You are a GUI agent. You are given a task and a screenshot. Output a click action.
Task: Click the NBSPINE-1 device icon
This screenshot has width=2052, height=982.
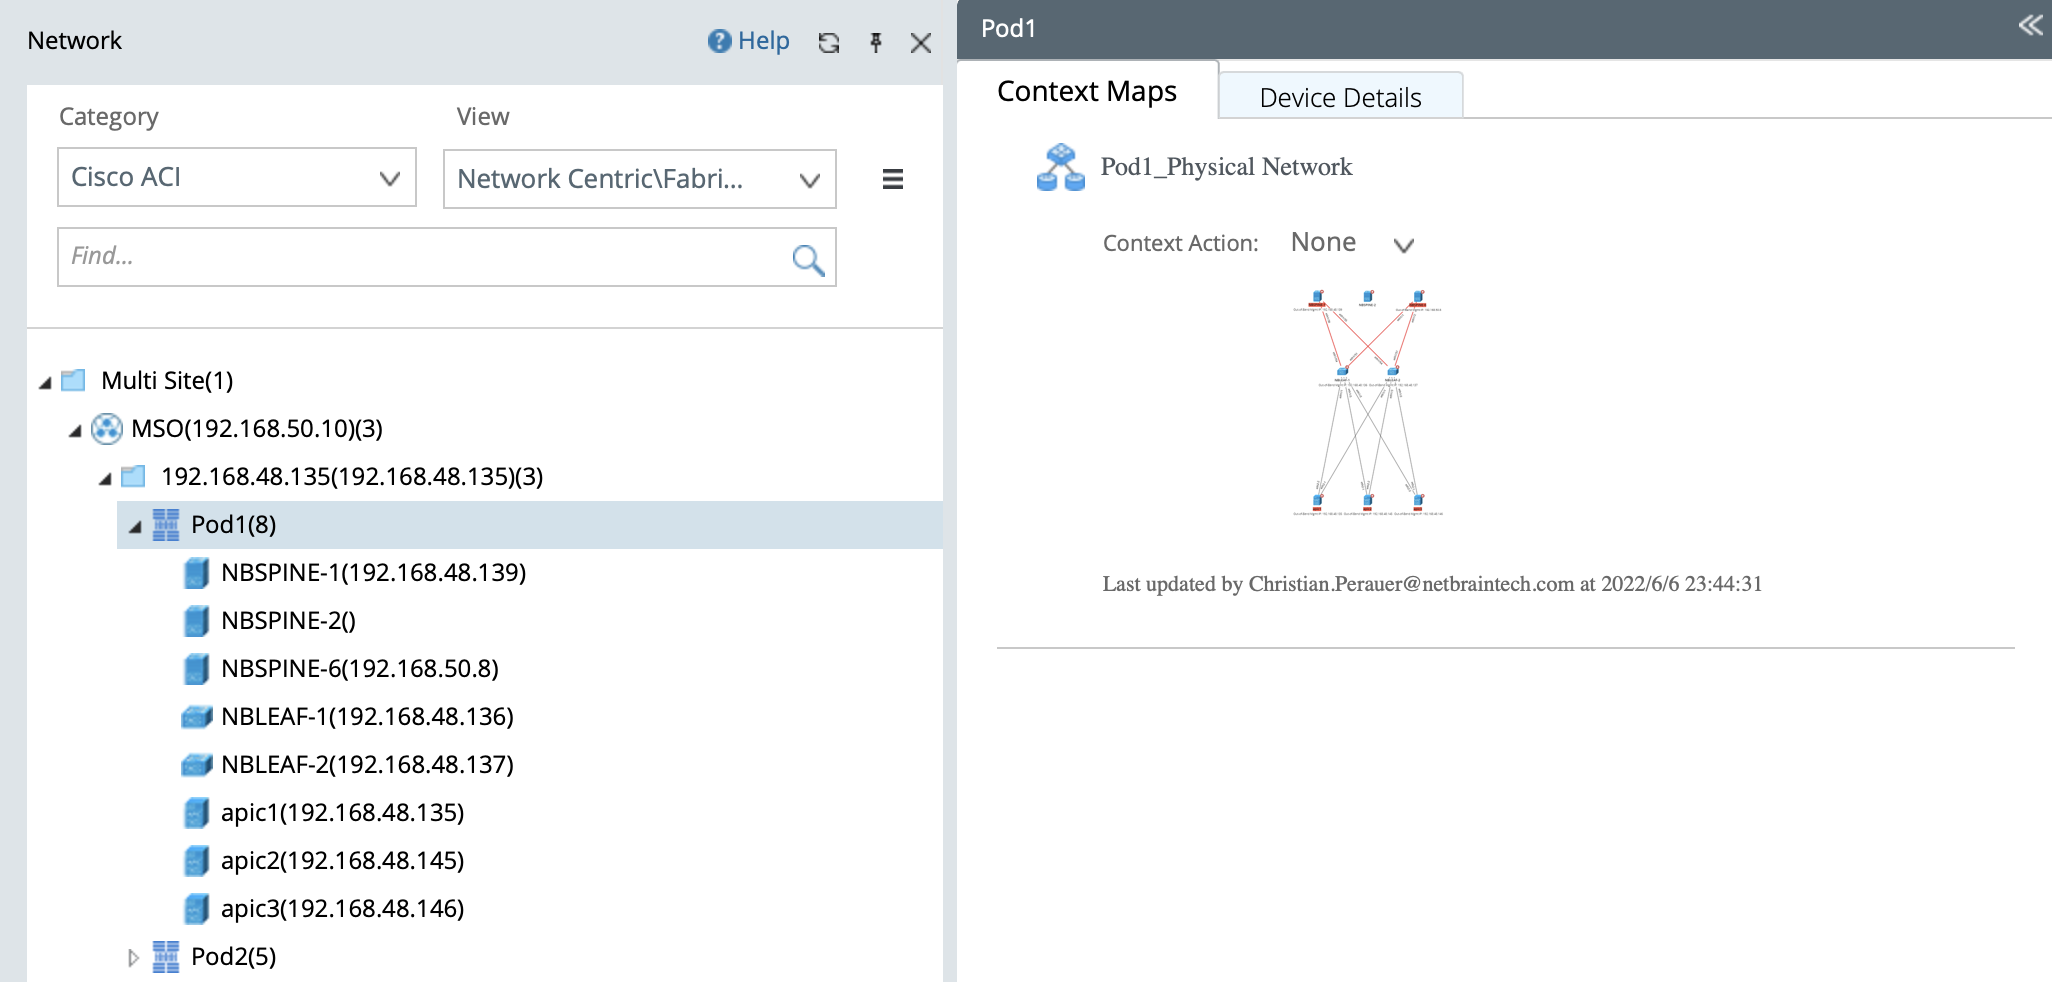(x=196, y=572)
